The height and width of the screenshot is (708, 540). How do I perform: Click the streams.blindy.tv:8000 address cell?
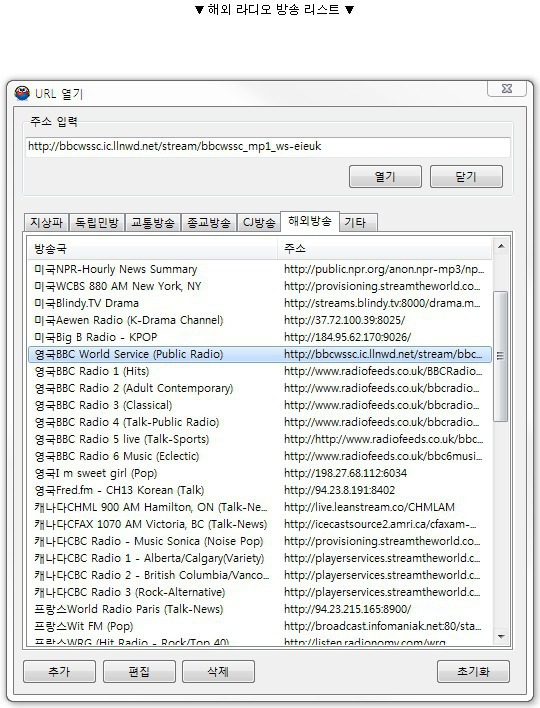pyautogui.click(x=382, y=303)
